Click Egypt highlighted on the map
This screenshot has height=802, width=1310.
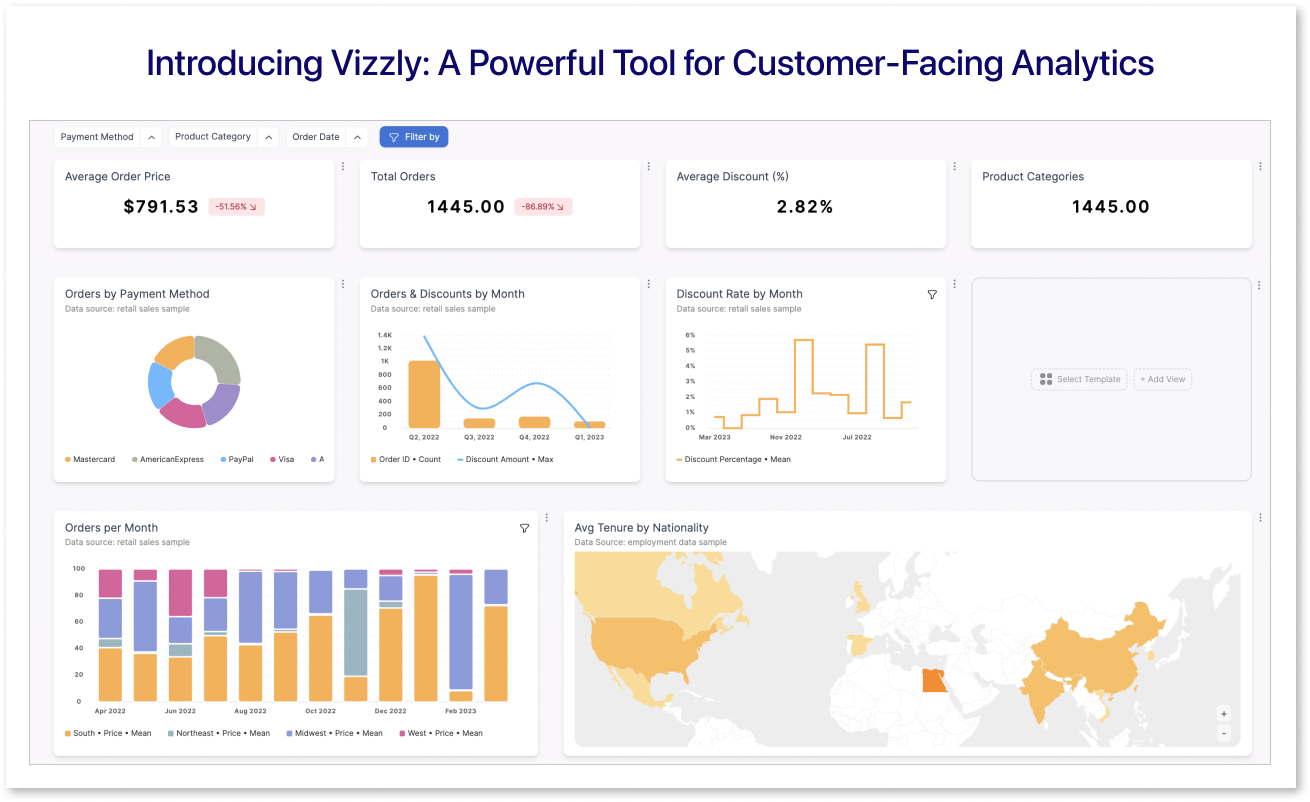[933, 681]
